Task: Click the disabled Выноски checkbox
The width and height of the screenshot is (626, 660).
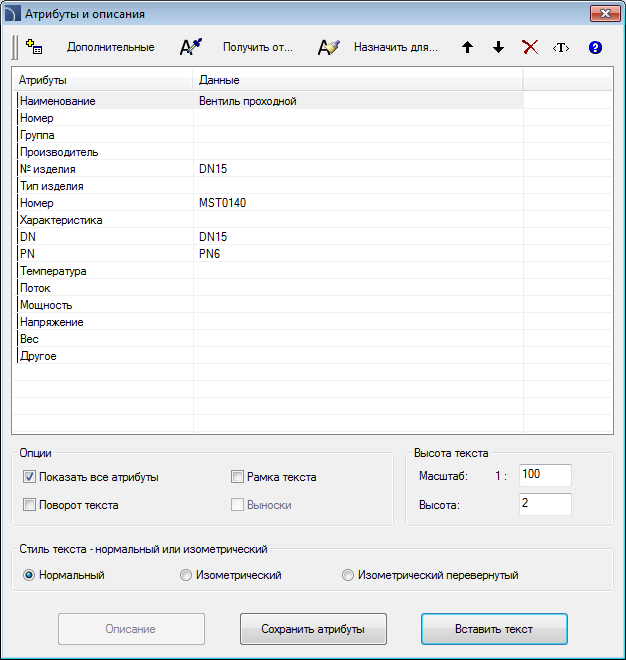Action: click(237, 505)
